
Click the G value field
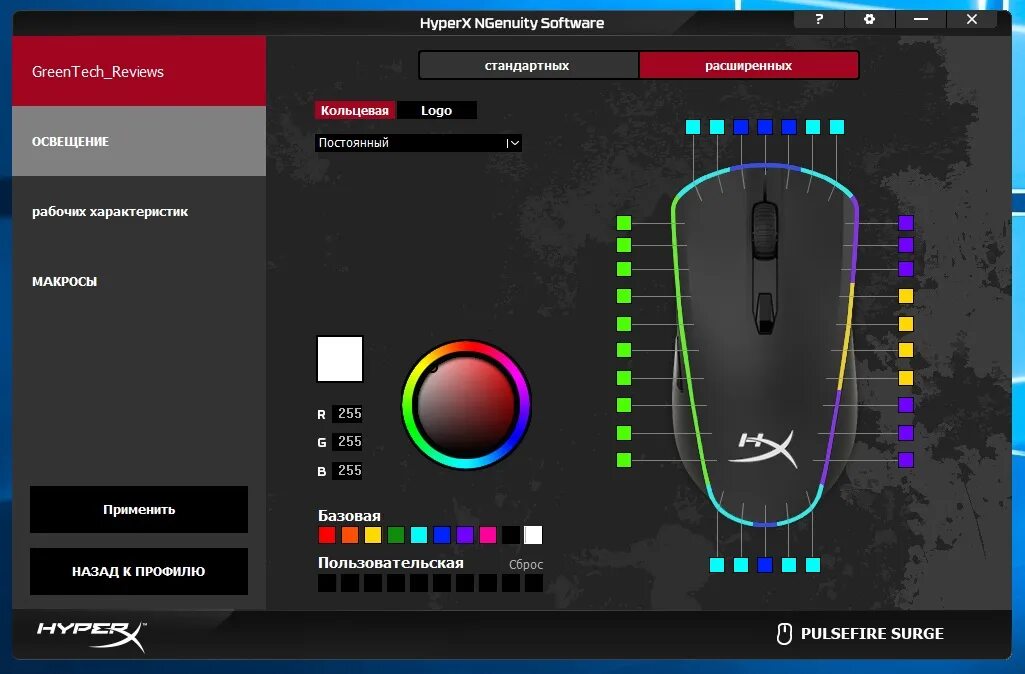click(348, 441)
